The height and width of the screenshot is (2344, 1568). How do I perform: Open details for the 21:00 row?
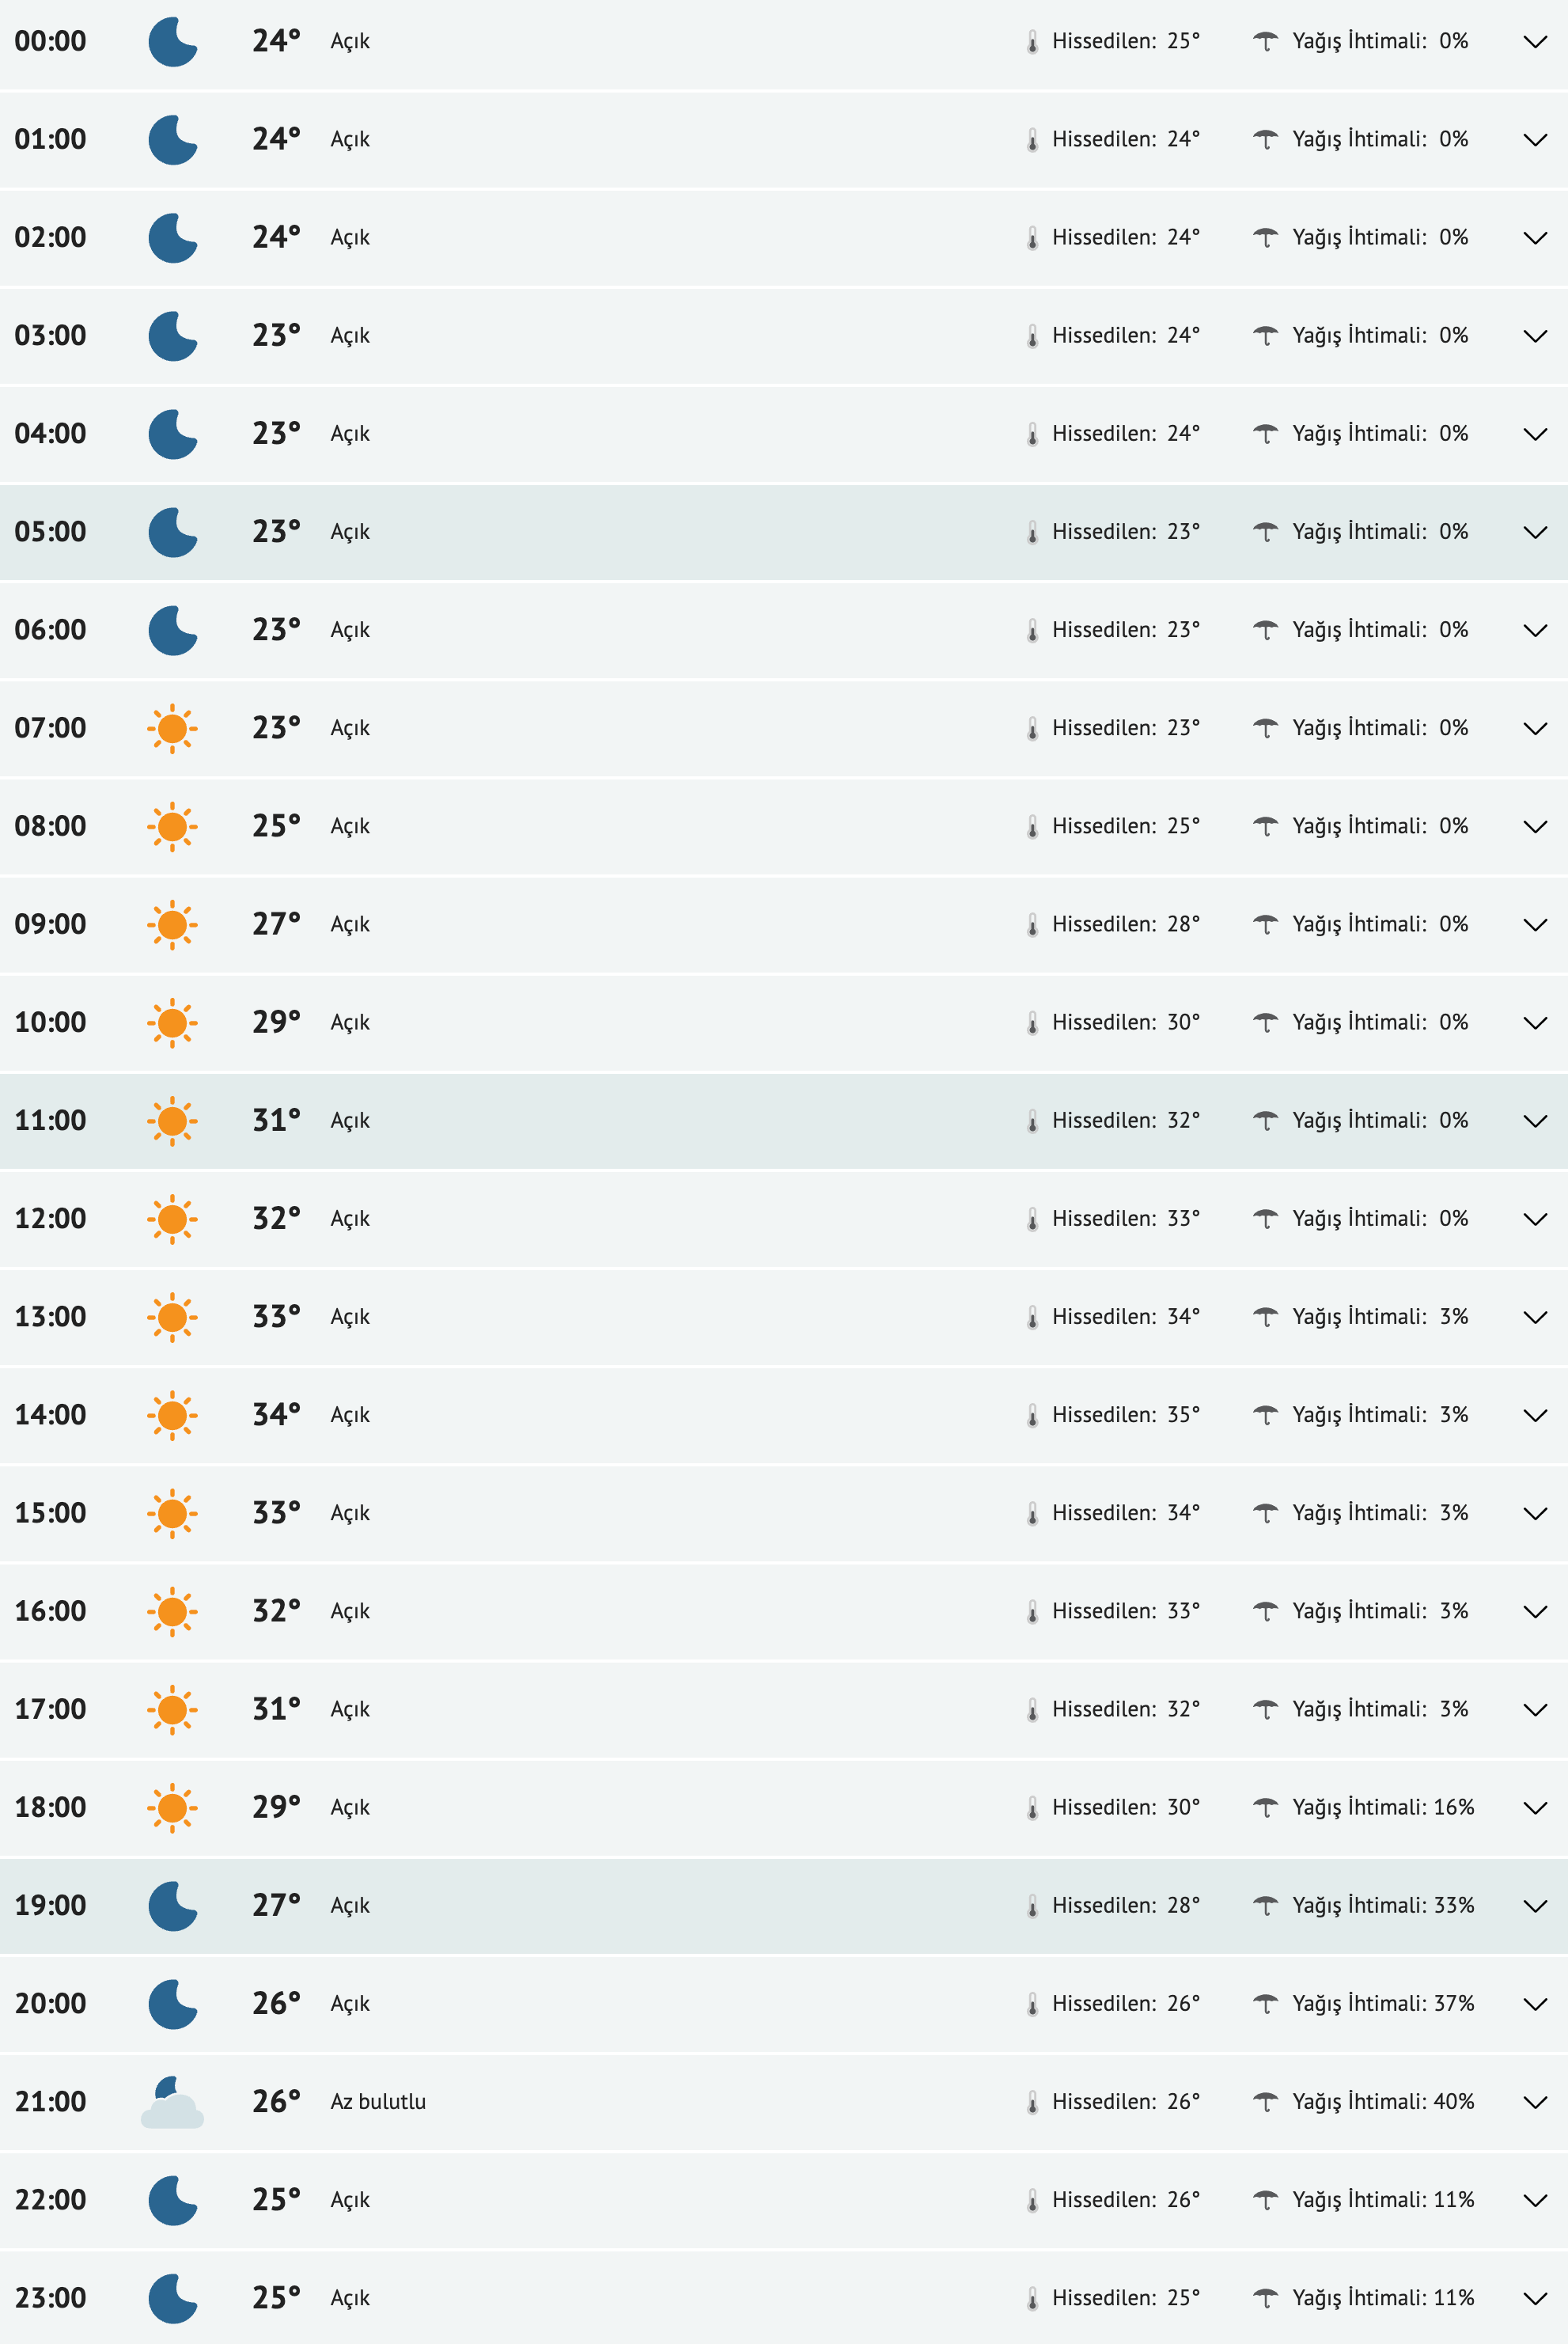click(x=1534, y=2102)
